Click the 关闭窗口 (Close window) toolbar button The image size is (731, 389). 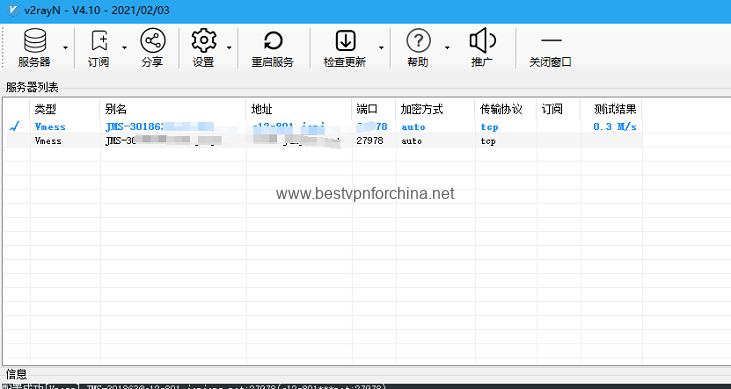pos(551,49)
